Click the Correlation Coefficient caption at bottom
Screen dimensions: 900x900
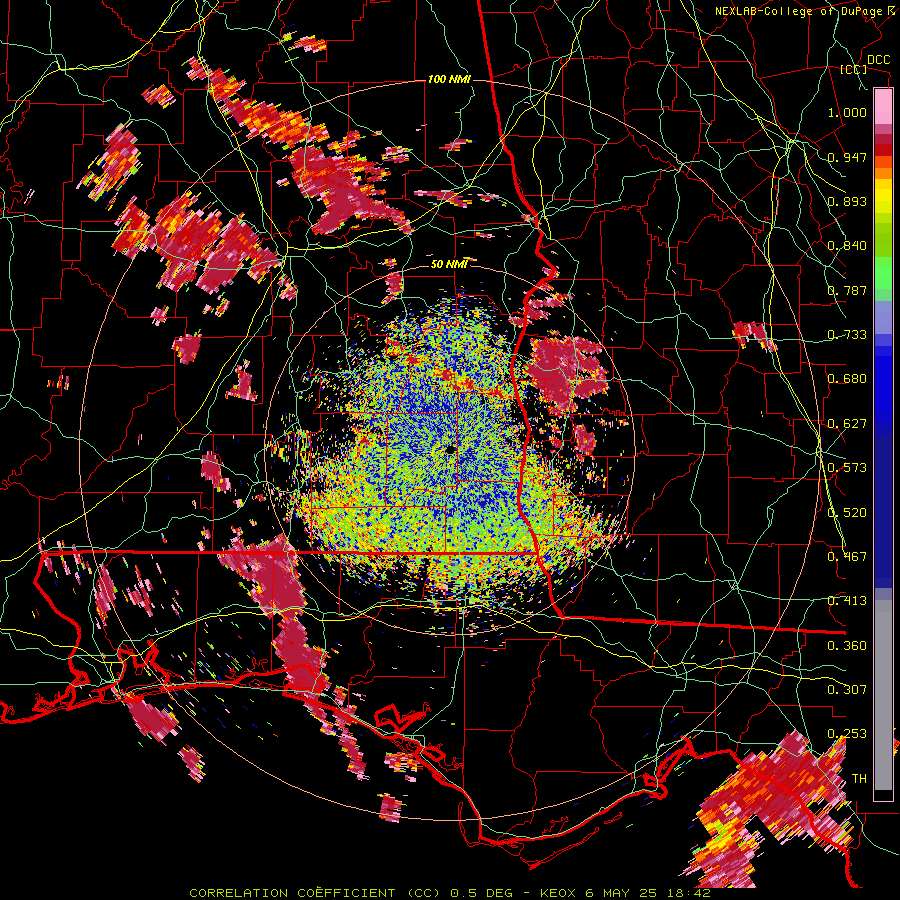click(x=450, y=893)
